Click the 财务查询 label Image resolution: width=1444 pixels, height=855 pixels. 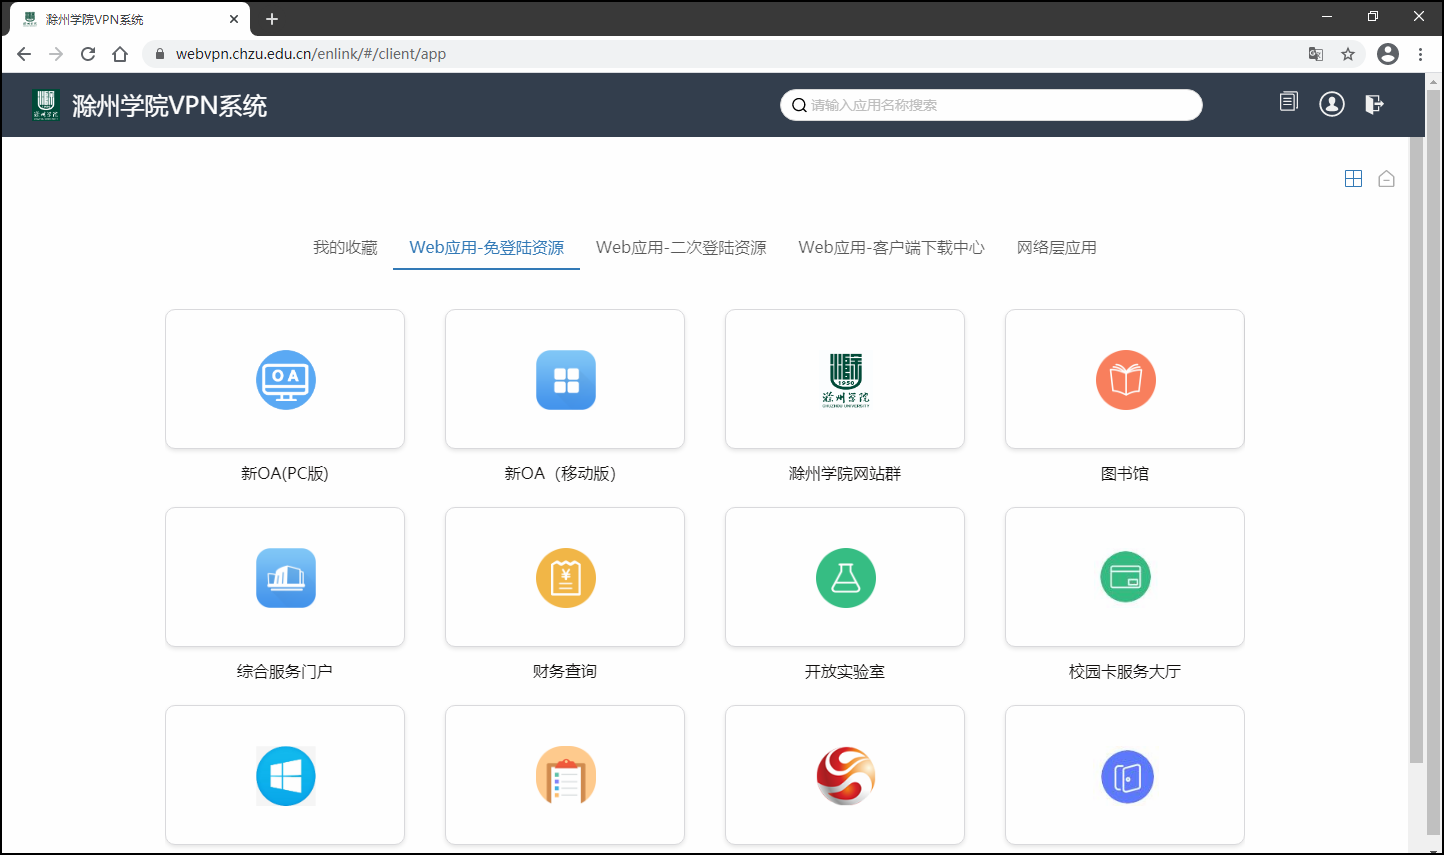(x=565, y=671)
